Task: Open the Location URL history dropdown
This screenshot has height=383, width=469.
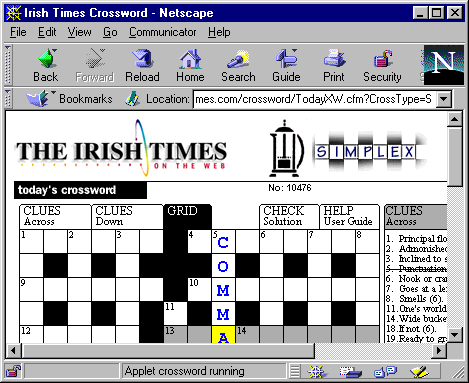Action: [444, 99]
